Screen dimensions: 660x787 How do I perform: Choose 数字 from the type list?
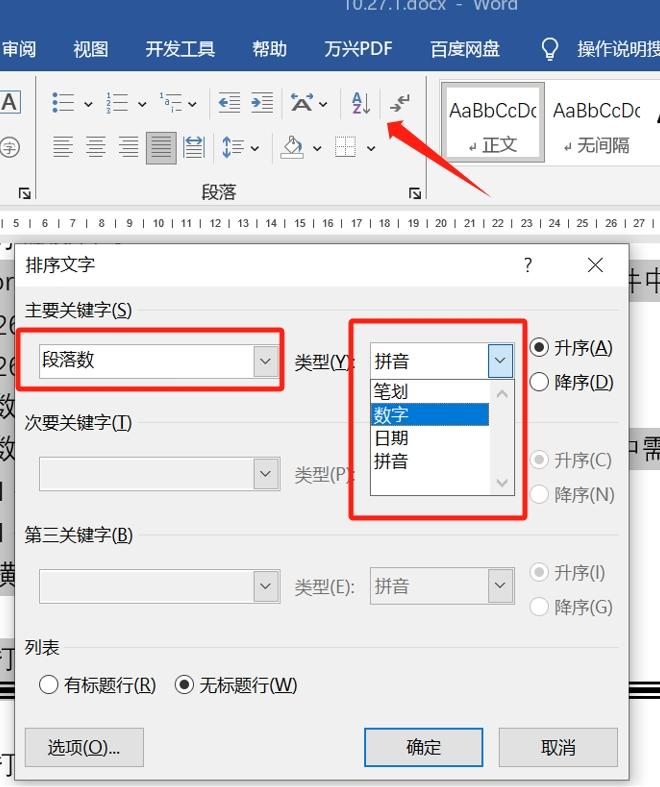click(x=430, y=414)
